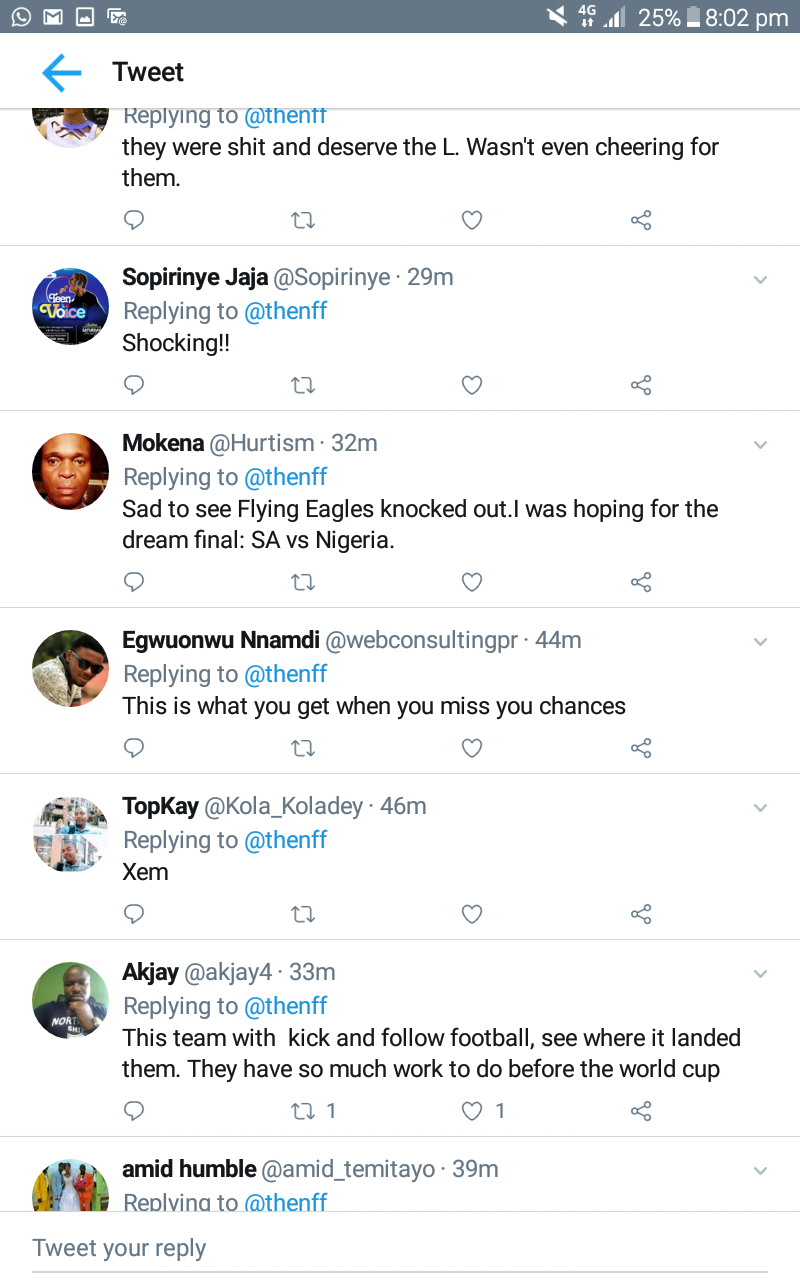The width and height of the screenshot is (800, 1280).
Task: Open Mokena's profile picture
Action: [70, 472]
